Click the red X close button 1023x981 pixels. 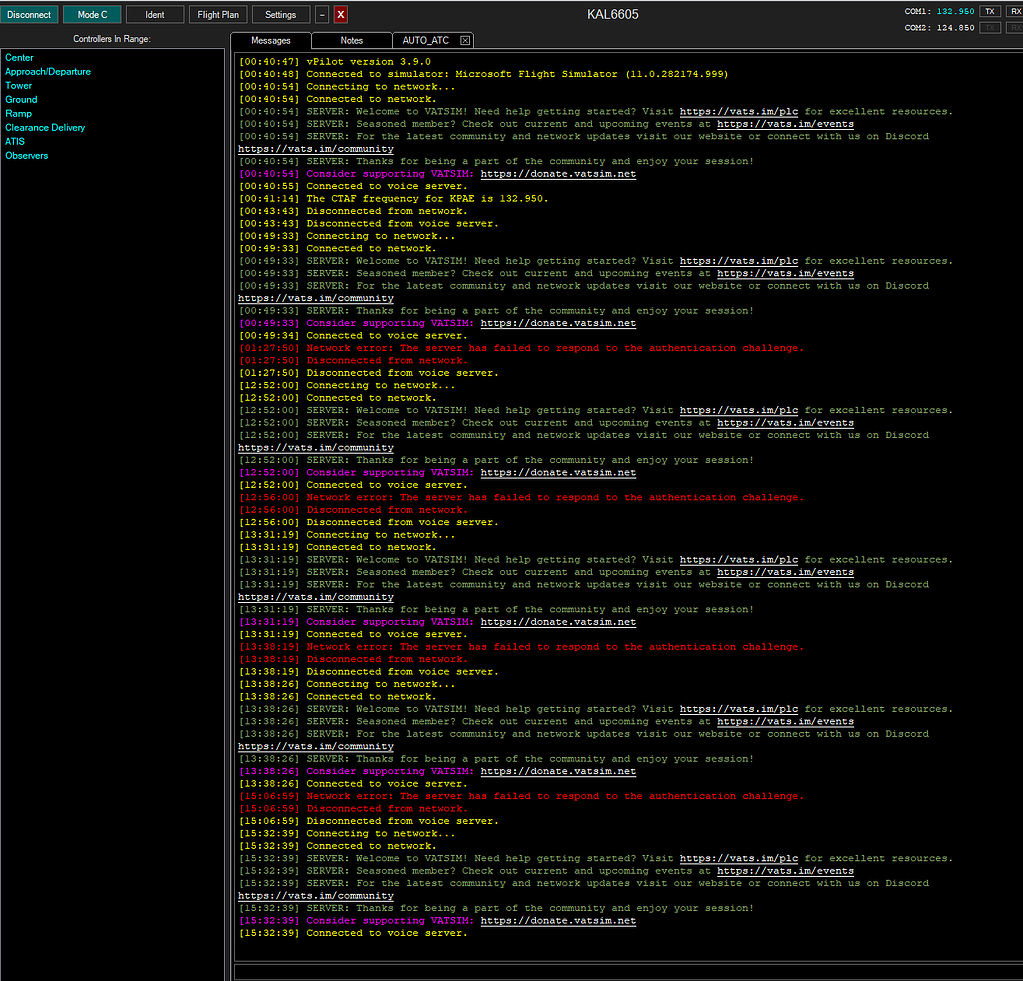point(341,15)
